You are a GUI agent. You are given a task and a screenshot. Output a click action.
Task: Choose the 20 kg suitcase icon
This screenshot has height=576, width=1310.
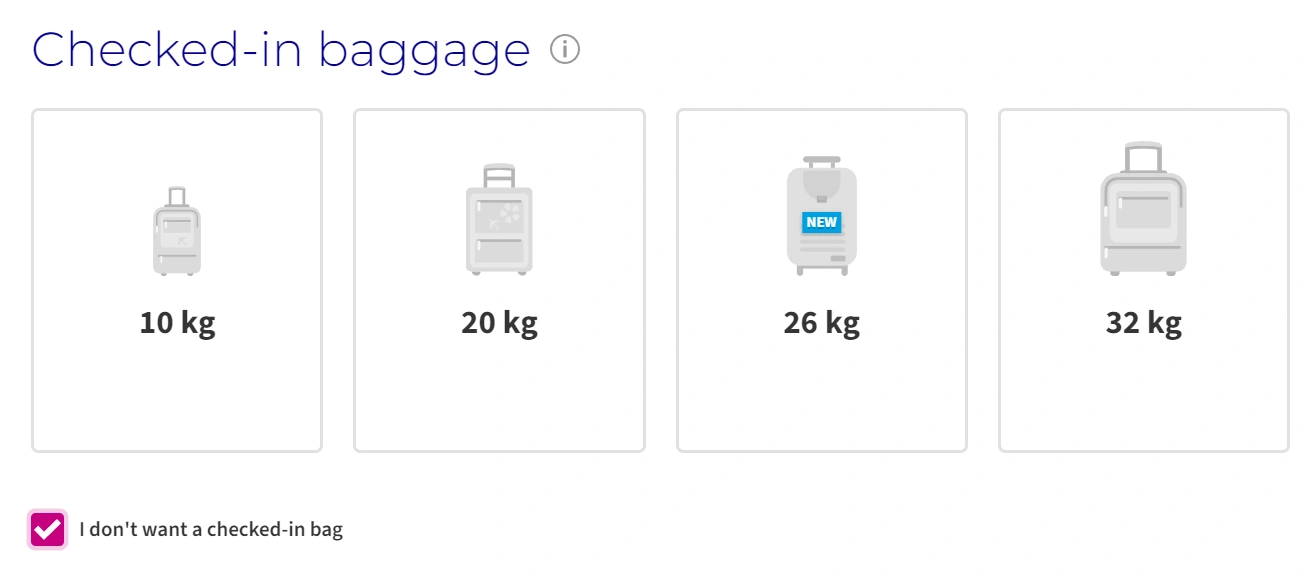pos(499,219)
